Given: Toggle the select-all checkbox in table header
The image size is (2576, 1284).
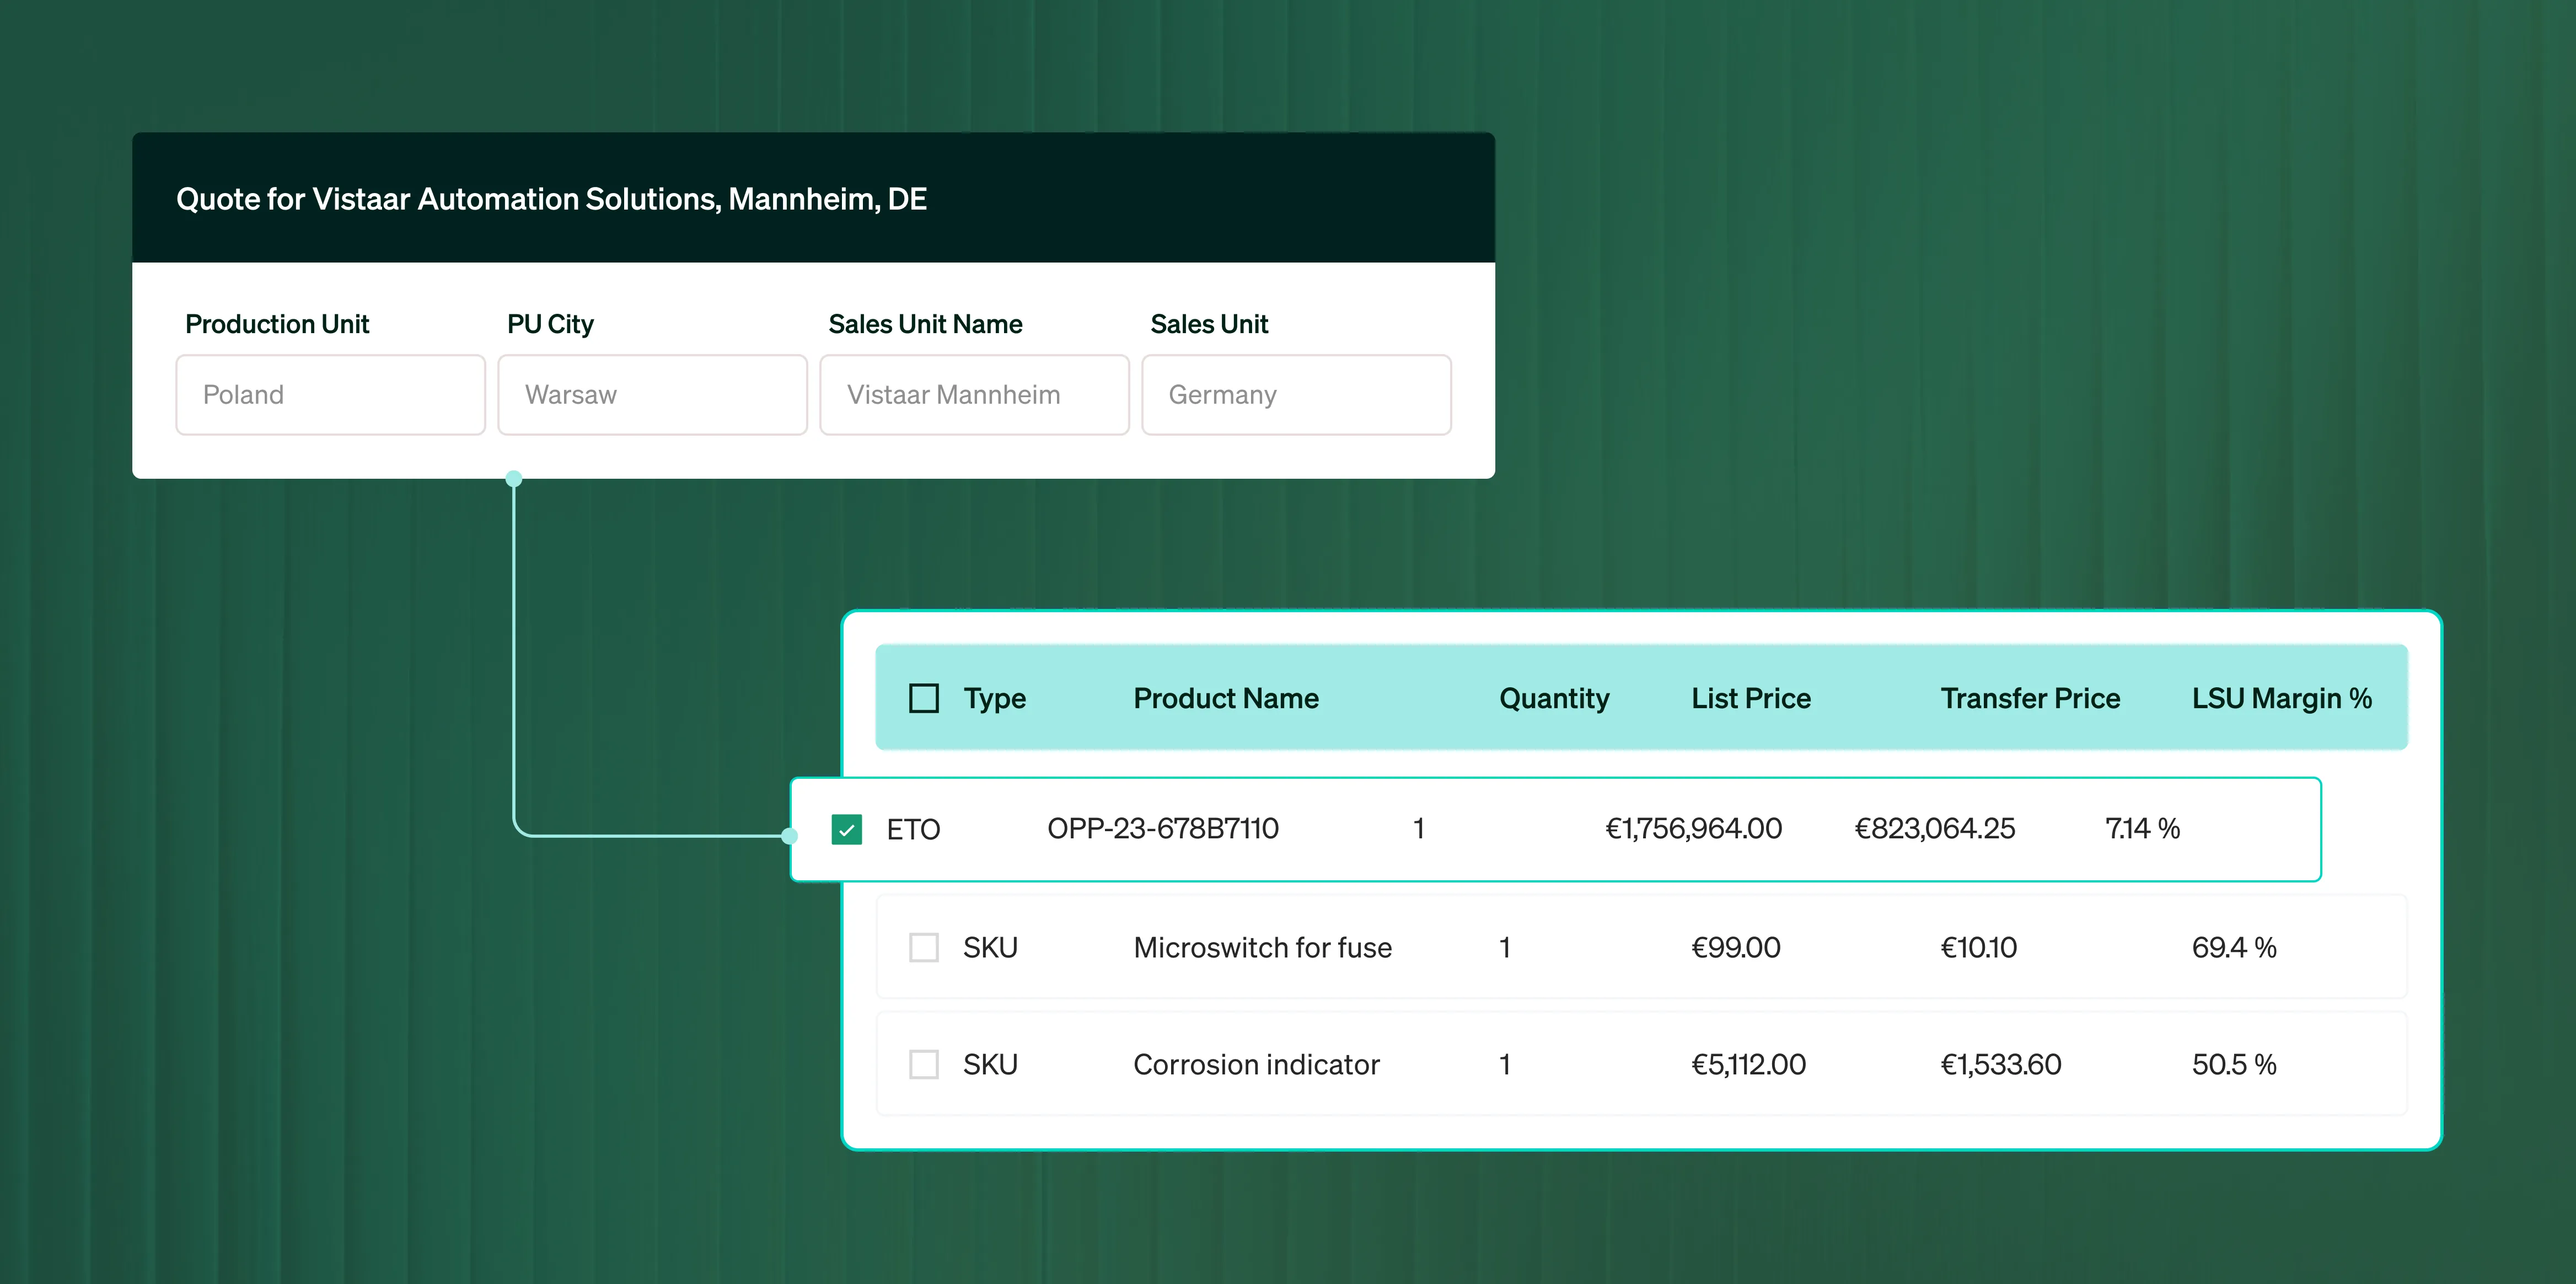Looking at the screenshot, I should coord(923,698).
